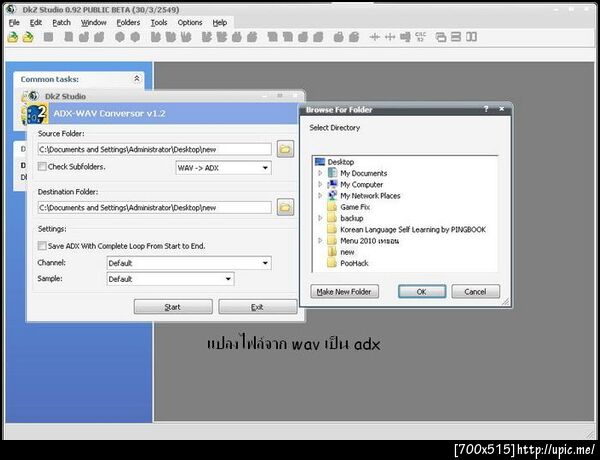Click the help question mark in Browse For Folder
Viewport: 600px width, 460px height.
[486, 109]
